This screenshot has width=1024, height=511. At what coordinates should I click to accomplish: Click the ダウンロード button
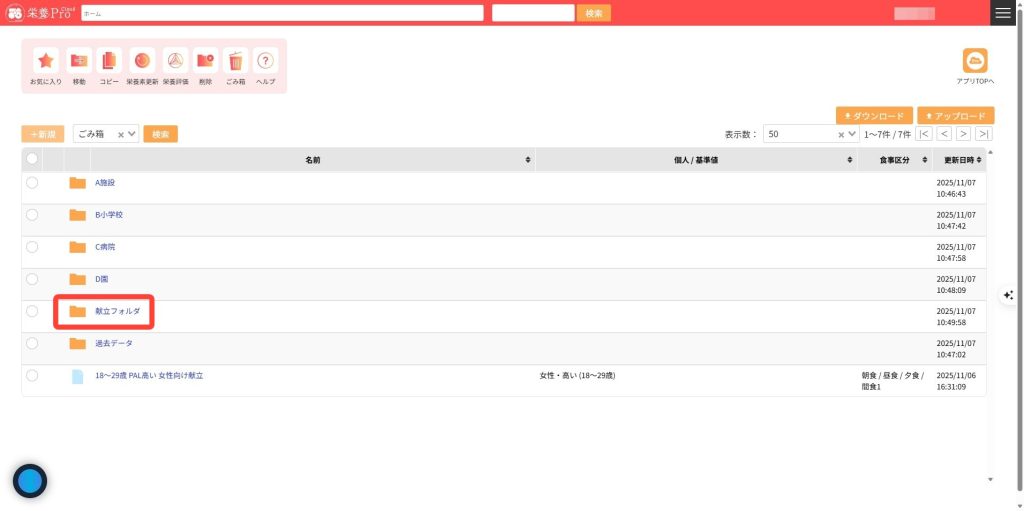click(874, 116)
